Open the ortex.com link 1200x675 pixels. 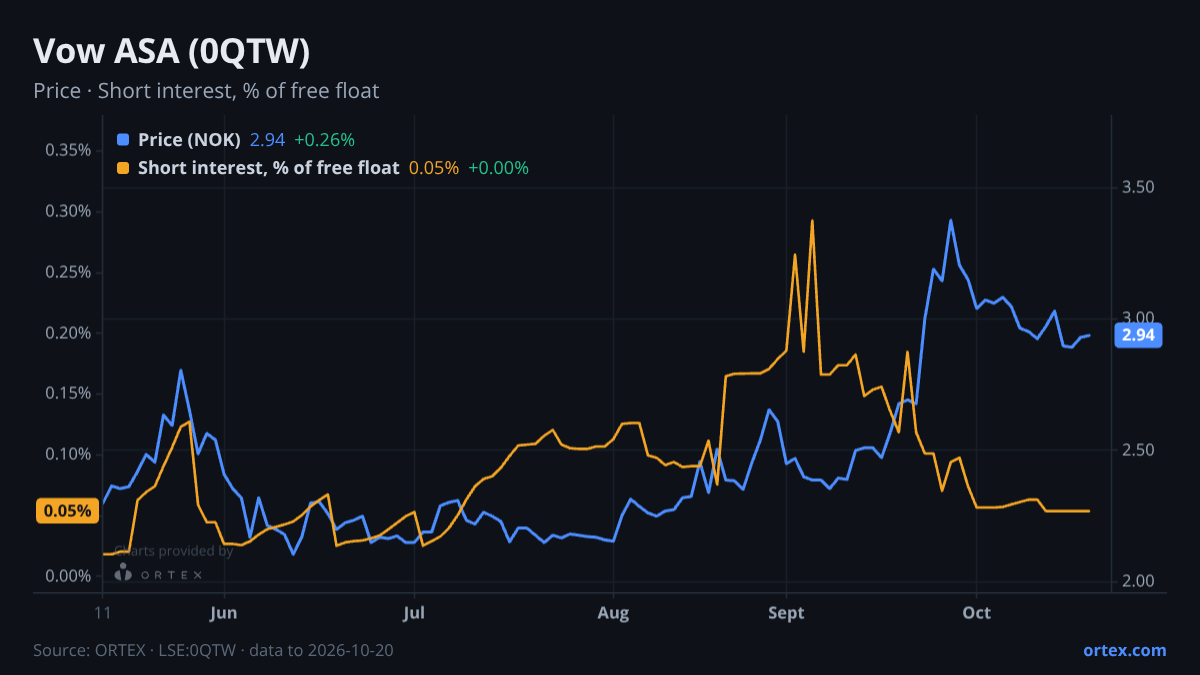pyautogui.click(x=1124, y=650)
